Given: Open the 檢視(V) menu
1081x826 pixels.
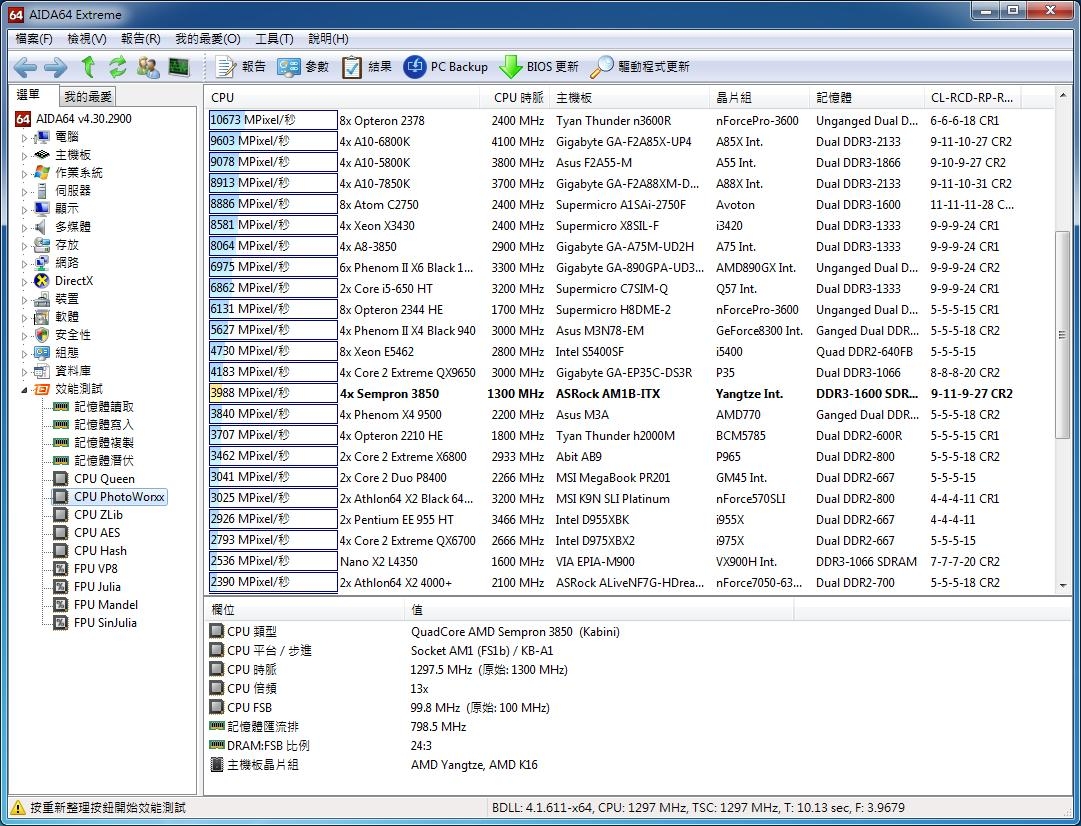Looking at the screenshot, I should point(87,39).
